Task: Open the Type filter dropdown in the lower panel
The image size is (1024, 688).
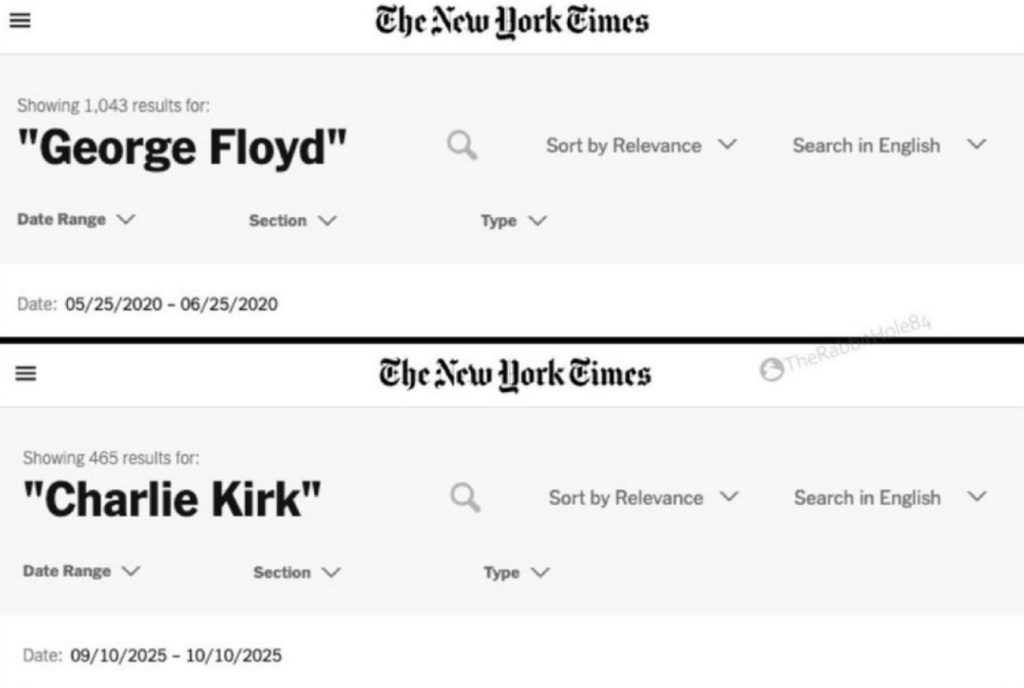Action: click(x=516, y=572)
